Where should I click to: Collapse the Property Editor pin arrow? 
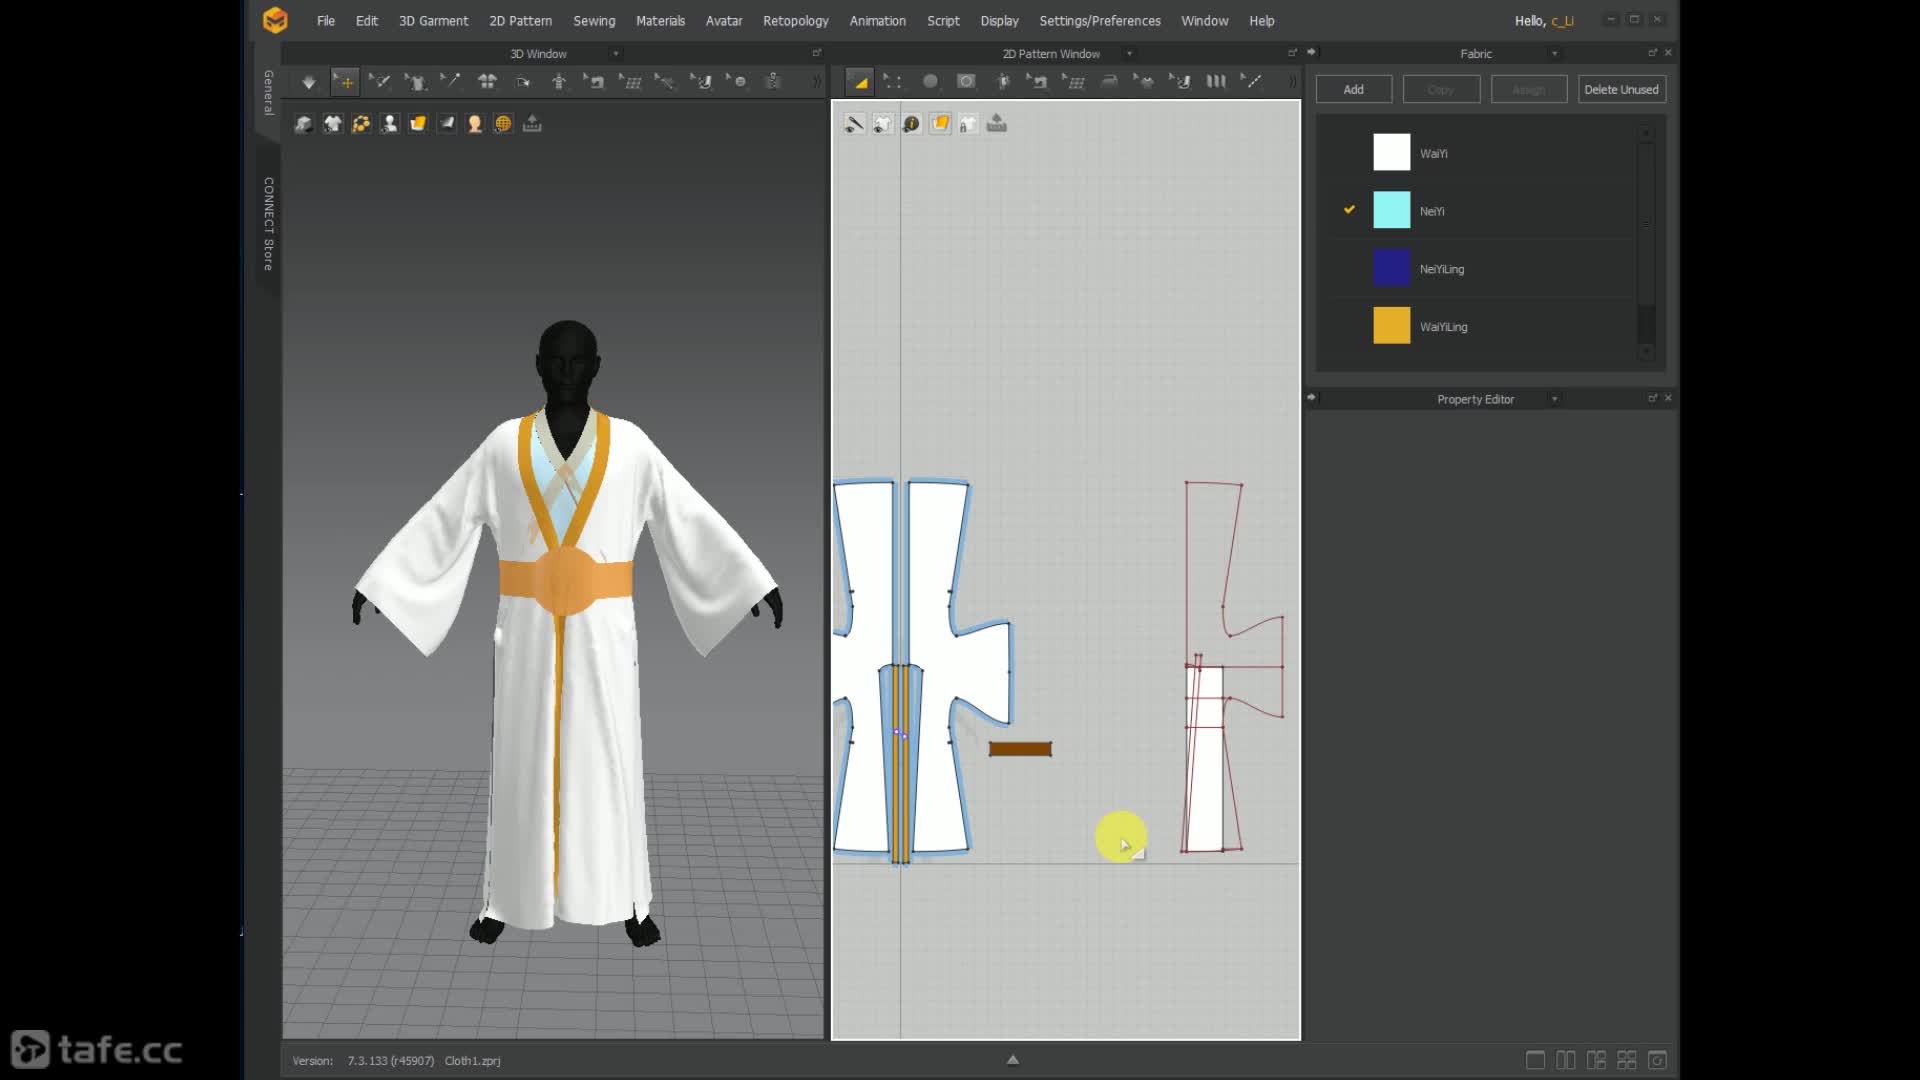pos(1312,398)
